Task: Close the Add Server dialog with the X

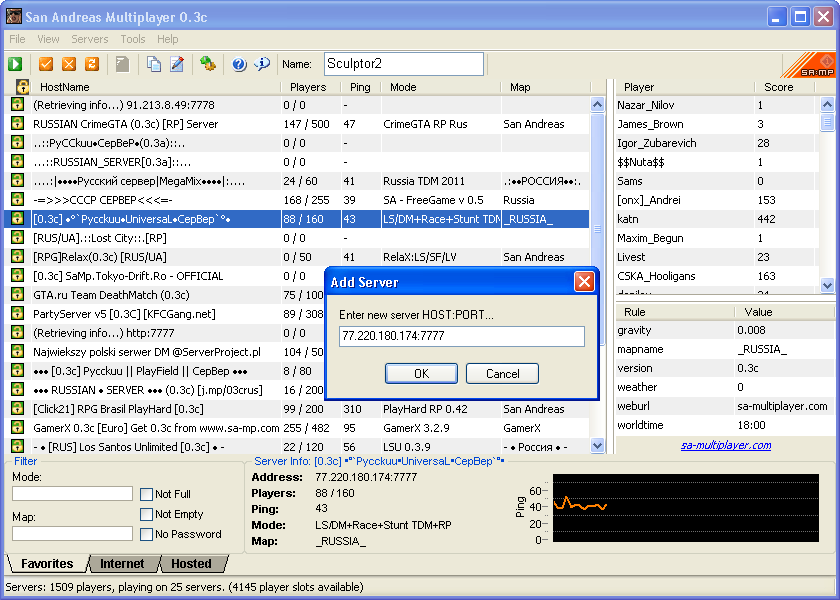Action: [x=584, y=282]
